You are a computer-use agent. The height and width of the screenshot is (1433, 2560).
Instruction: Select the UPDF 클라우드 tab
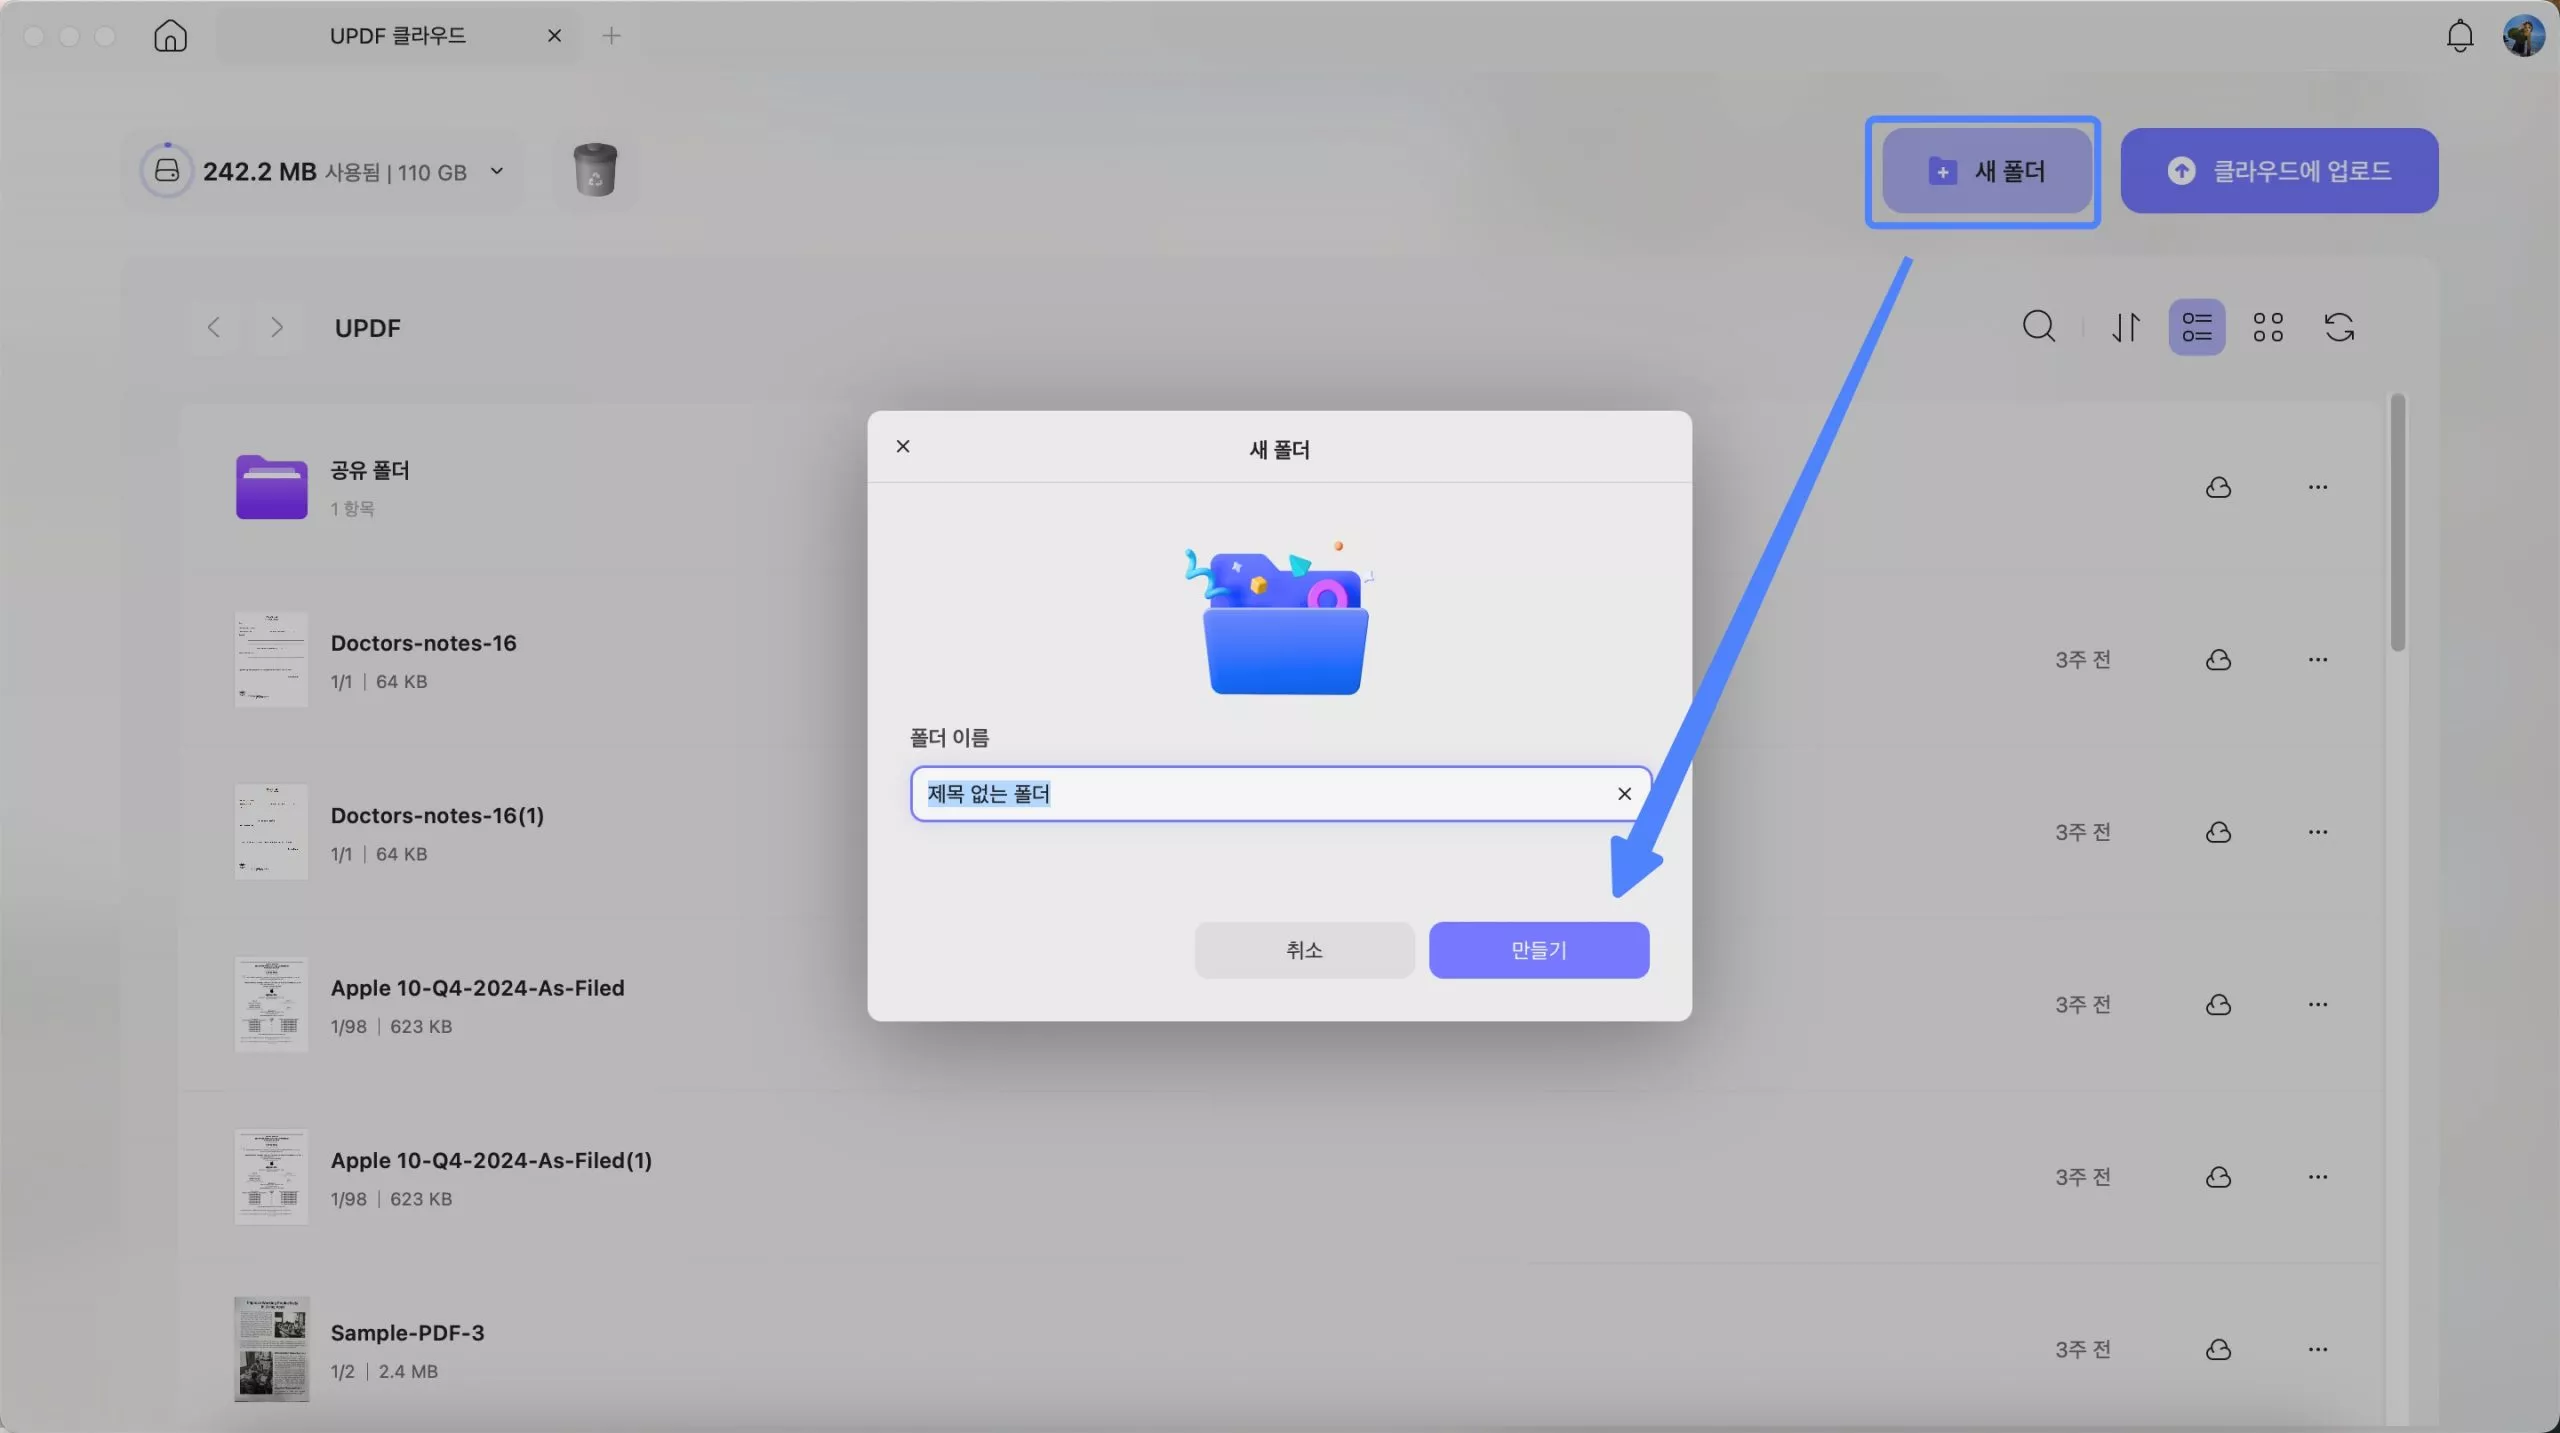point(397,36)
